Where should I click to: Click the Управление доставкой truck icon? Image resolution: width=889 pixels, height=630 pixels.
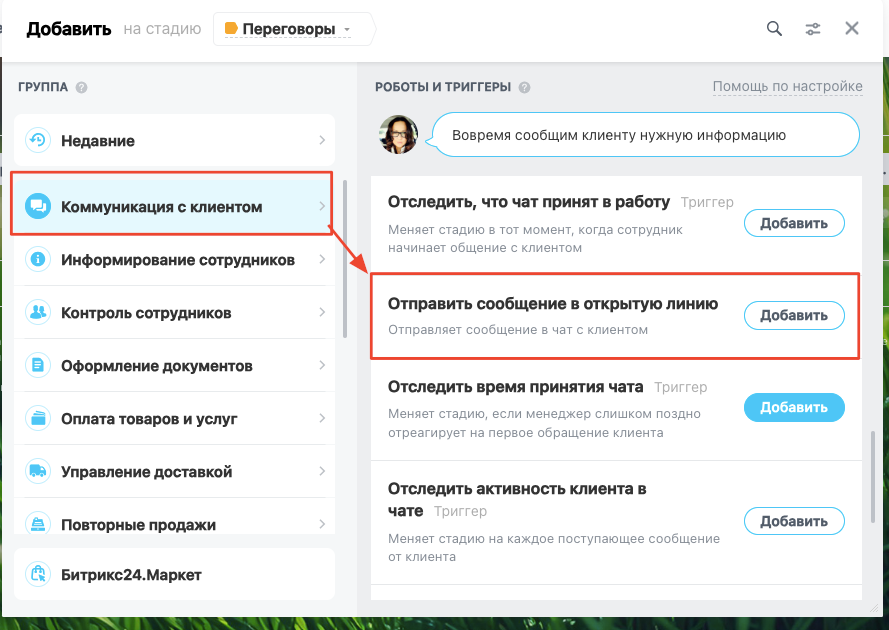coord(38,471)
